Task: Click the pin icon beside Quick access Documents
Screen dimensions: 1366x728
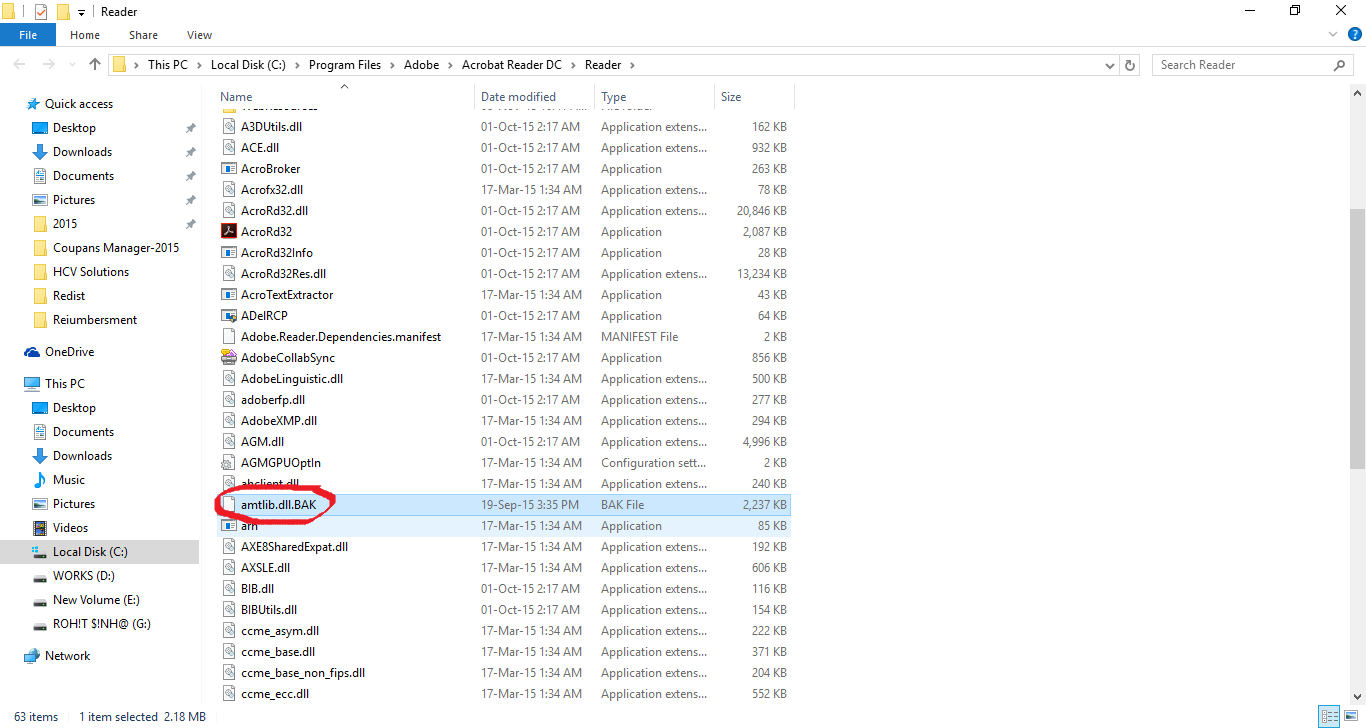Action: tap(190, 176)
